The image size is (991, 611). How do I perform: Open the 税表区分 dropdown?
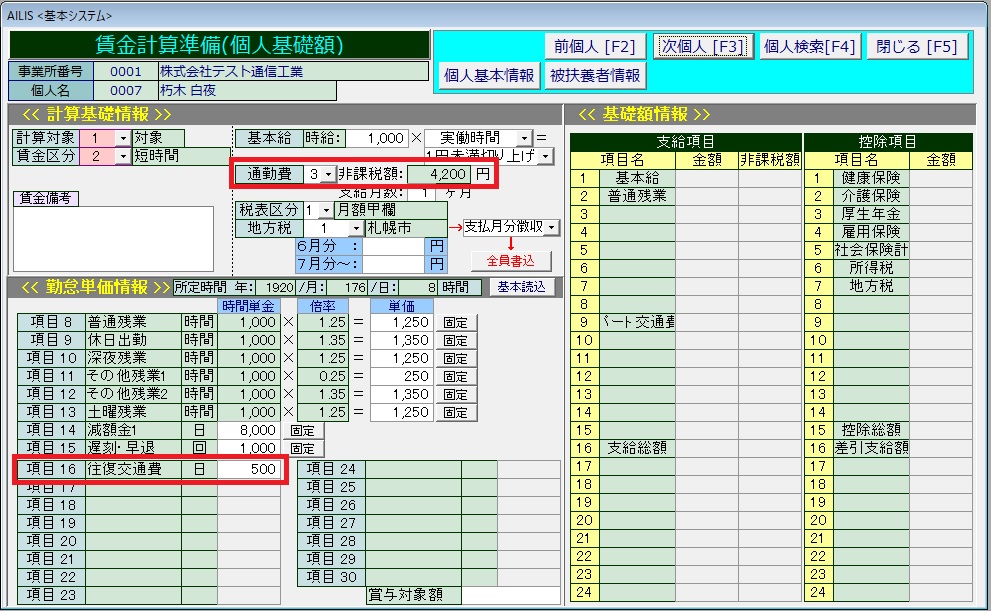326,210
